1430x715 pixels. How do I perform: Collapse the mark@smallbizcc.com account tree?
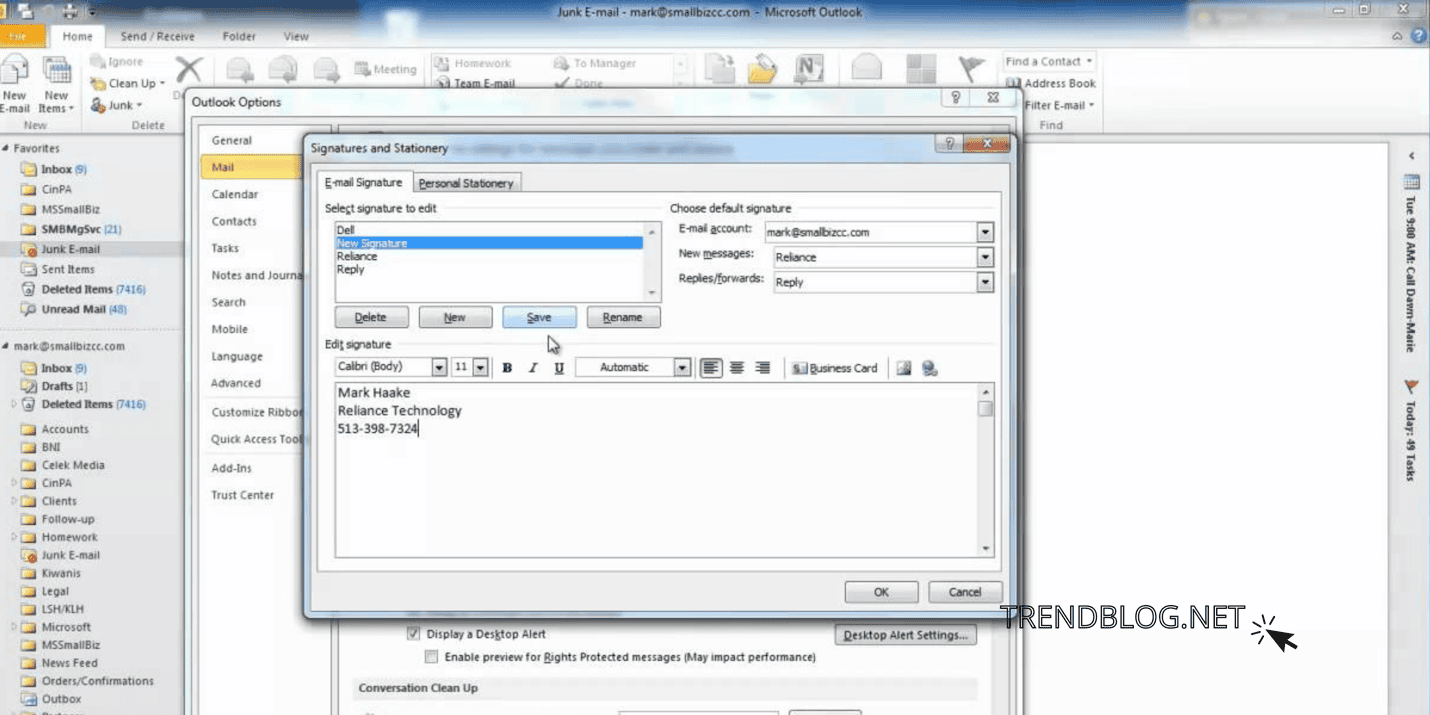click(x=6, y=346)
